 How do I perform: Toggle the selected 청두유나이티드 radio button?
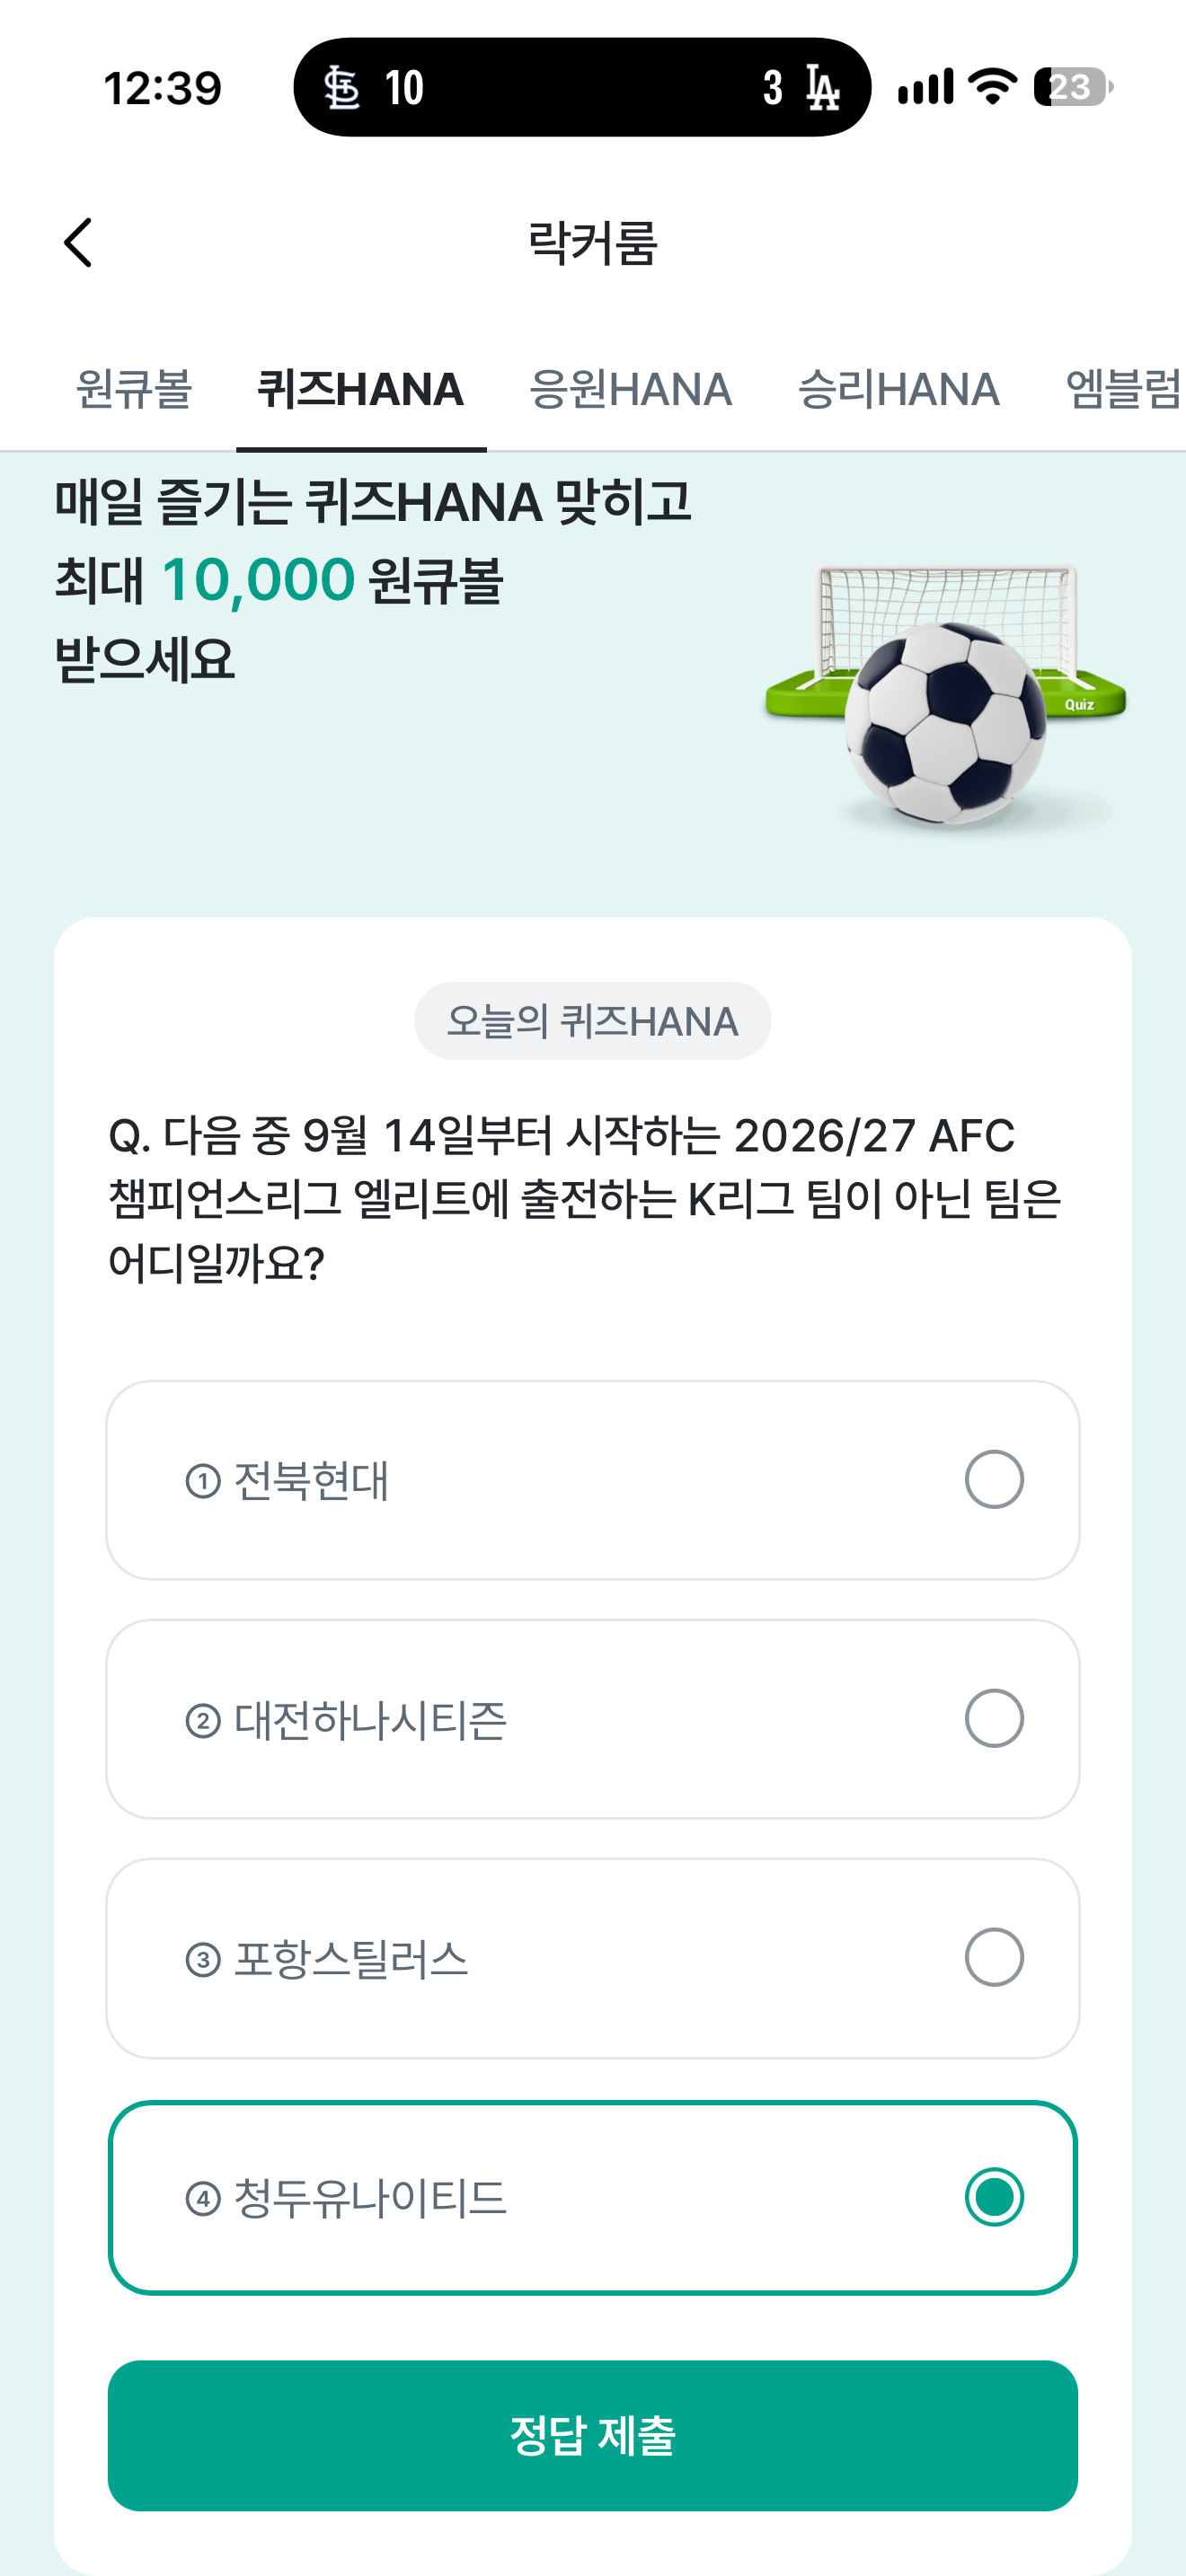[994, 2197]
